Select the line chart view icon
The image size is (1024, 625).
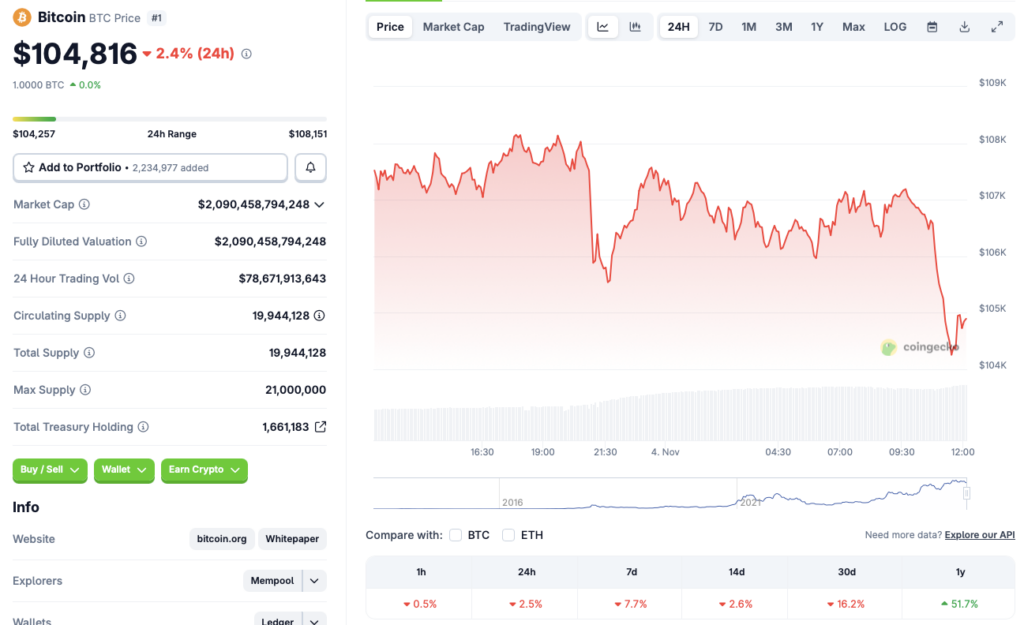(x=602, y=27)
